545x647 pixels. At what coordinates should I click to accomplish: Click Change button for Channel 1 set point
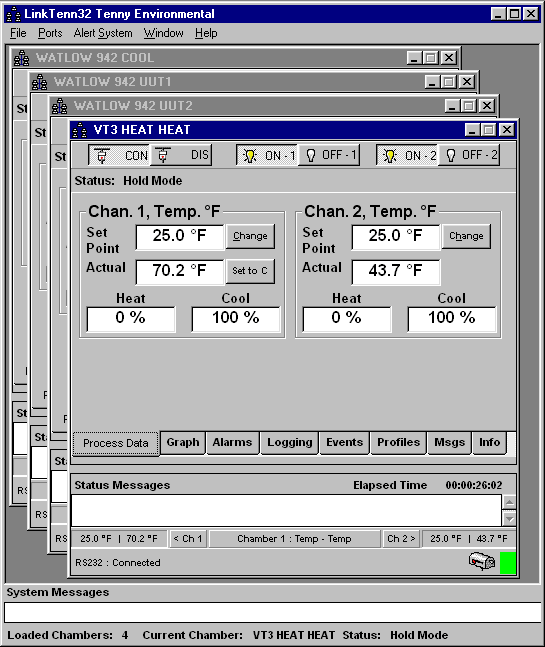(x=250, y=236)
